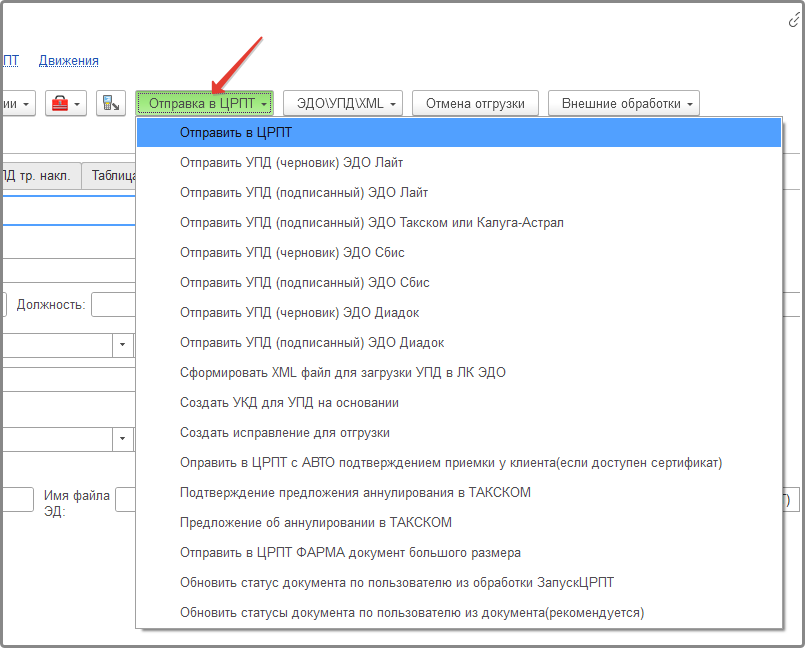Open the ЭДО\УПД\XML dropdown button
The image size is (805, 648).
(343, 104)
